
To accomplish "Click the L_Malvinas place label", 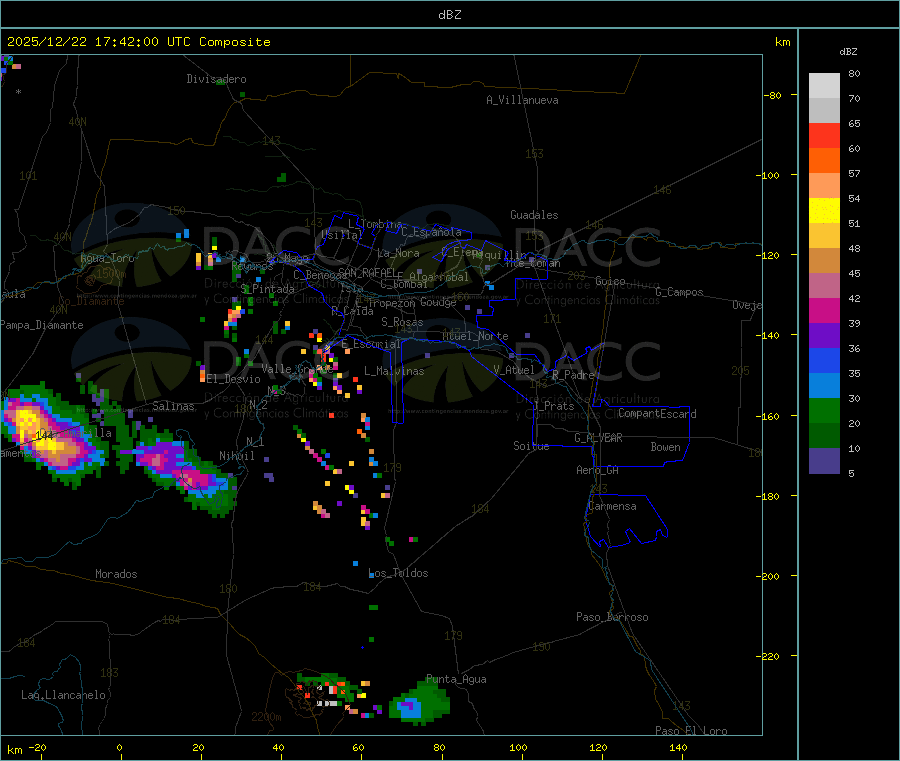I will tap(394, 371).
